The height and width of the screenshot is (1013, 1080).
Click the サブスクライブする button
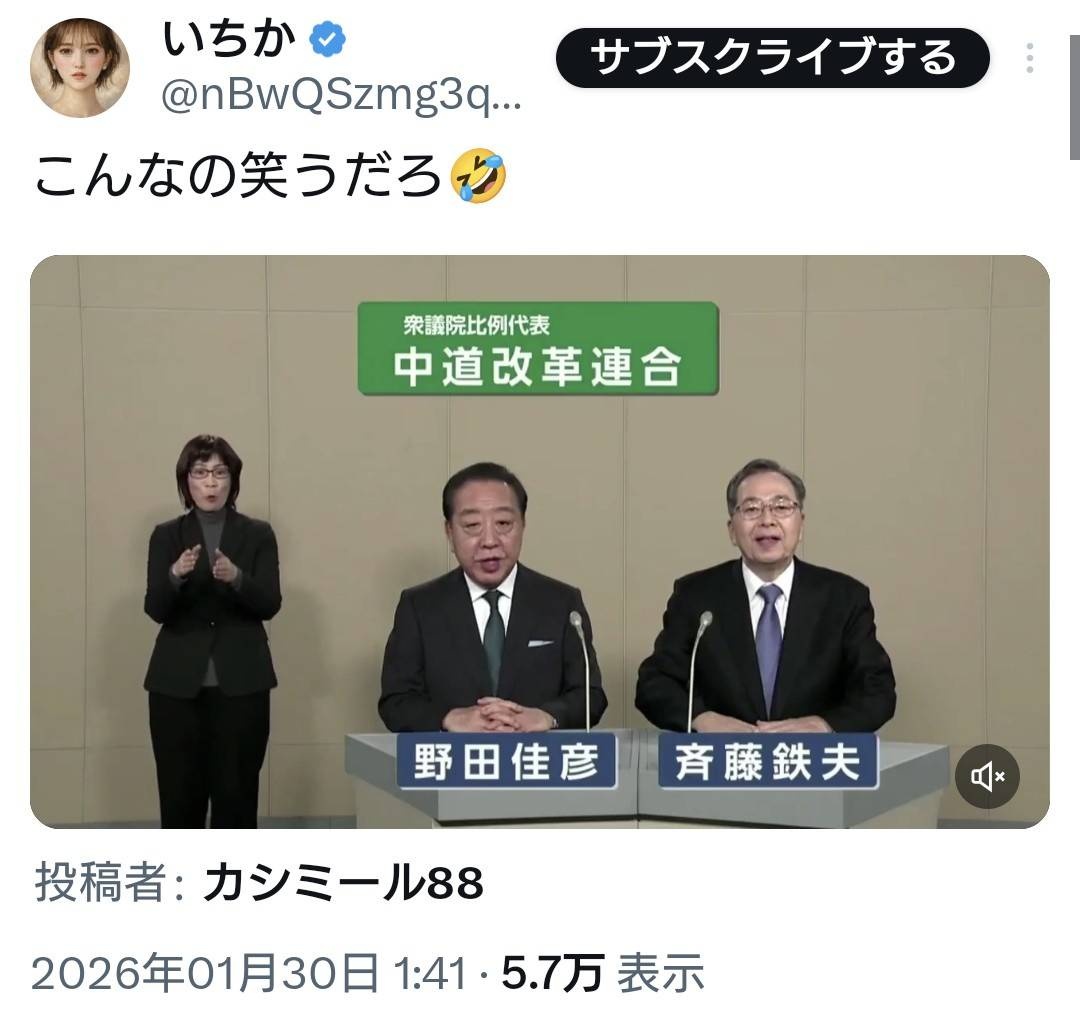pos(773,58)
